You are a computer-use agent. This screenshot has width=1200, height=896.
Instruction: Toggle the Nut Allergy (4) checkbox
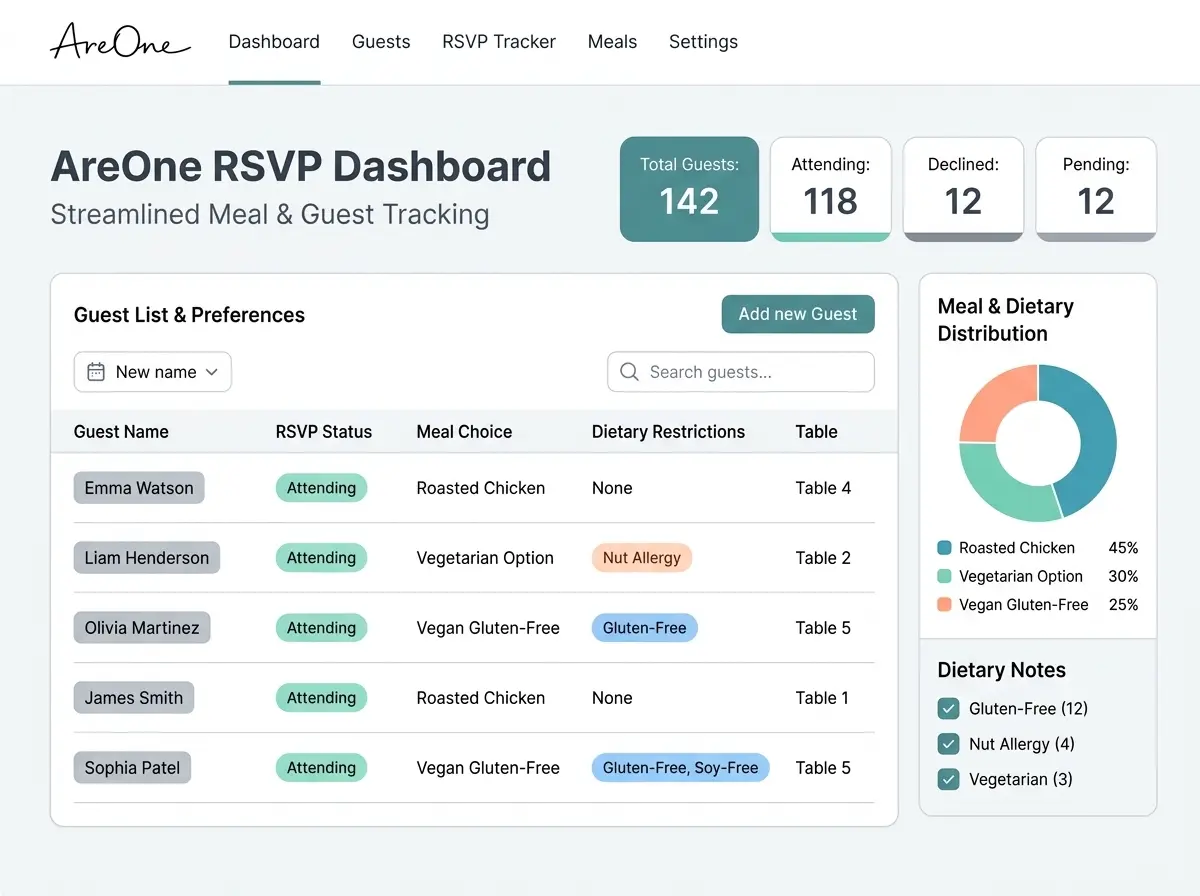(x=948, y=744)
